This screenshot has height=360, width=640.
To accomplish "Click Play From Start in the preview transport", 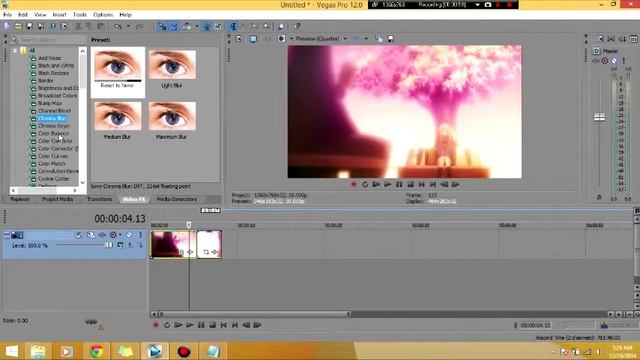I will 376,184.
